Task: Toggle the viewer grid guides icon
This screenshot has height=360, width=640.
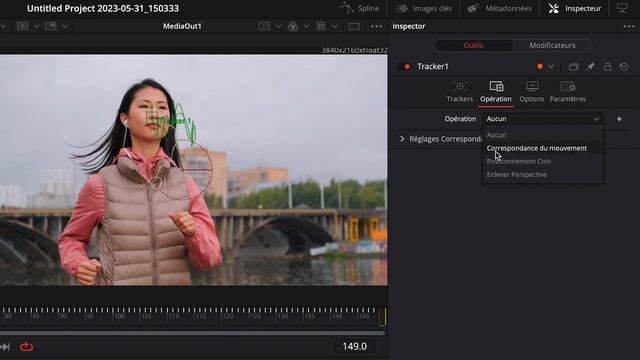Action: 321,26
